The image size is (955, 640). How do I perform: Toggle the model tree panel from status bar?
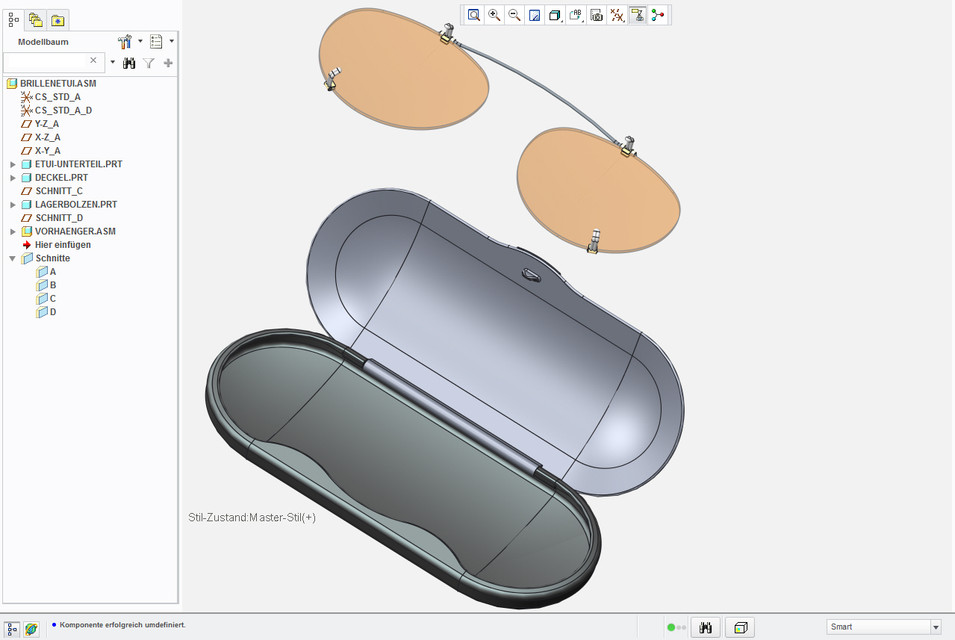(x=13, y=628)
